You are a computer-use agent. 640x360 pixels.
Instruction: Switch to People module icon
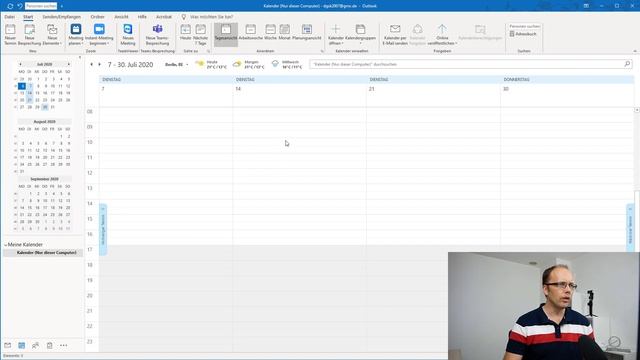tap(36, 345)
